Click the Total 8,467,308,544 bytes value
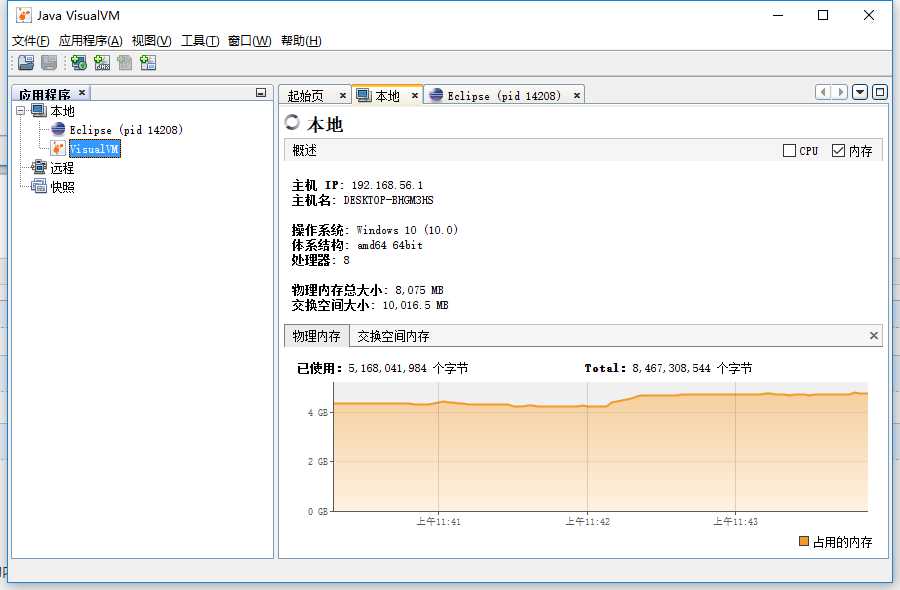 [692, 368]
